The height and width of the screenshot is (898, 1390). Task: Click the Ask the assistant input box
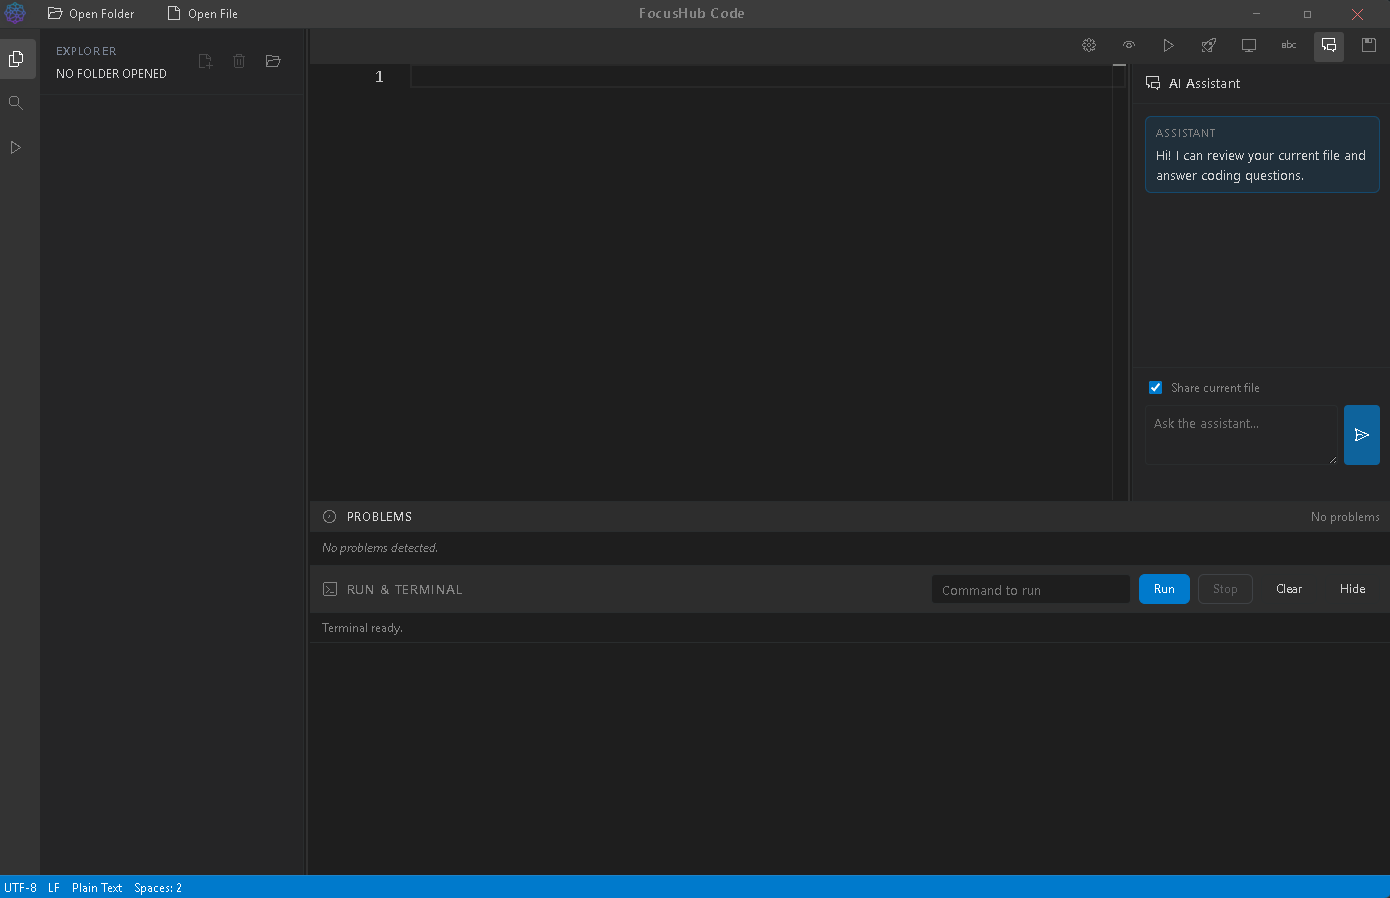[1242, 434]
